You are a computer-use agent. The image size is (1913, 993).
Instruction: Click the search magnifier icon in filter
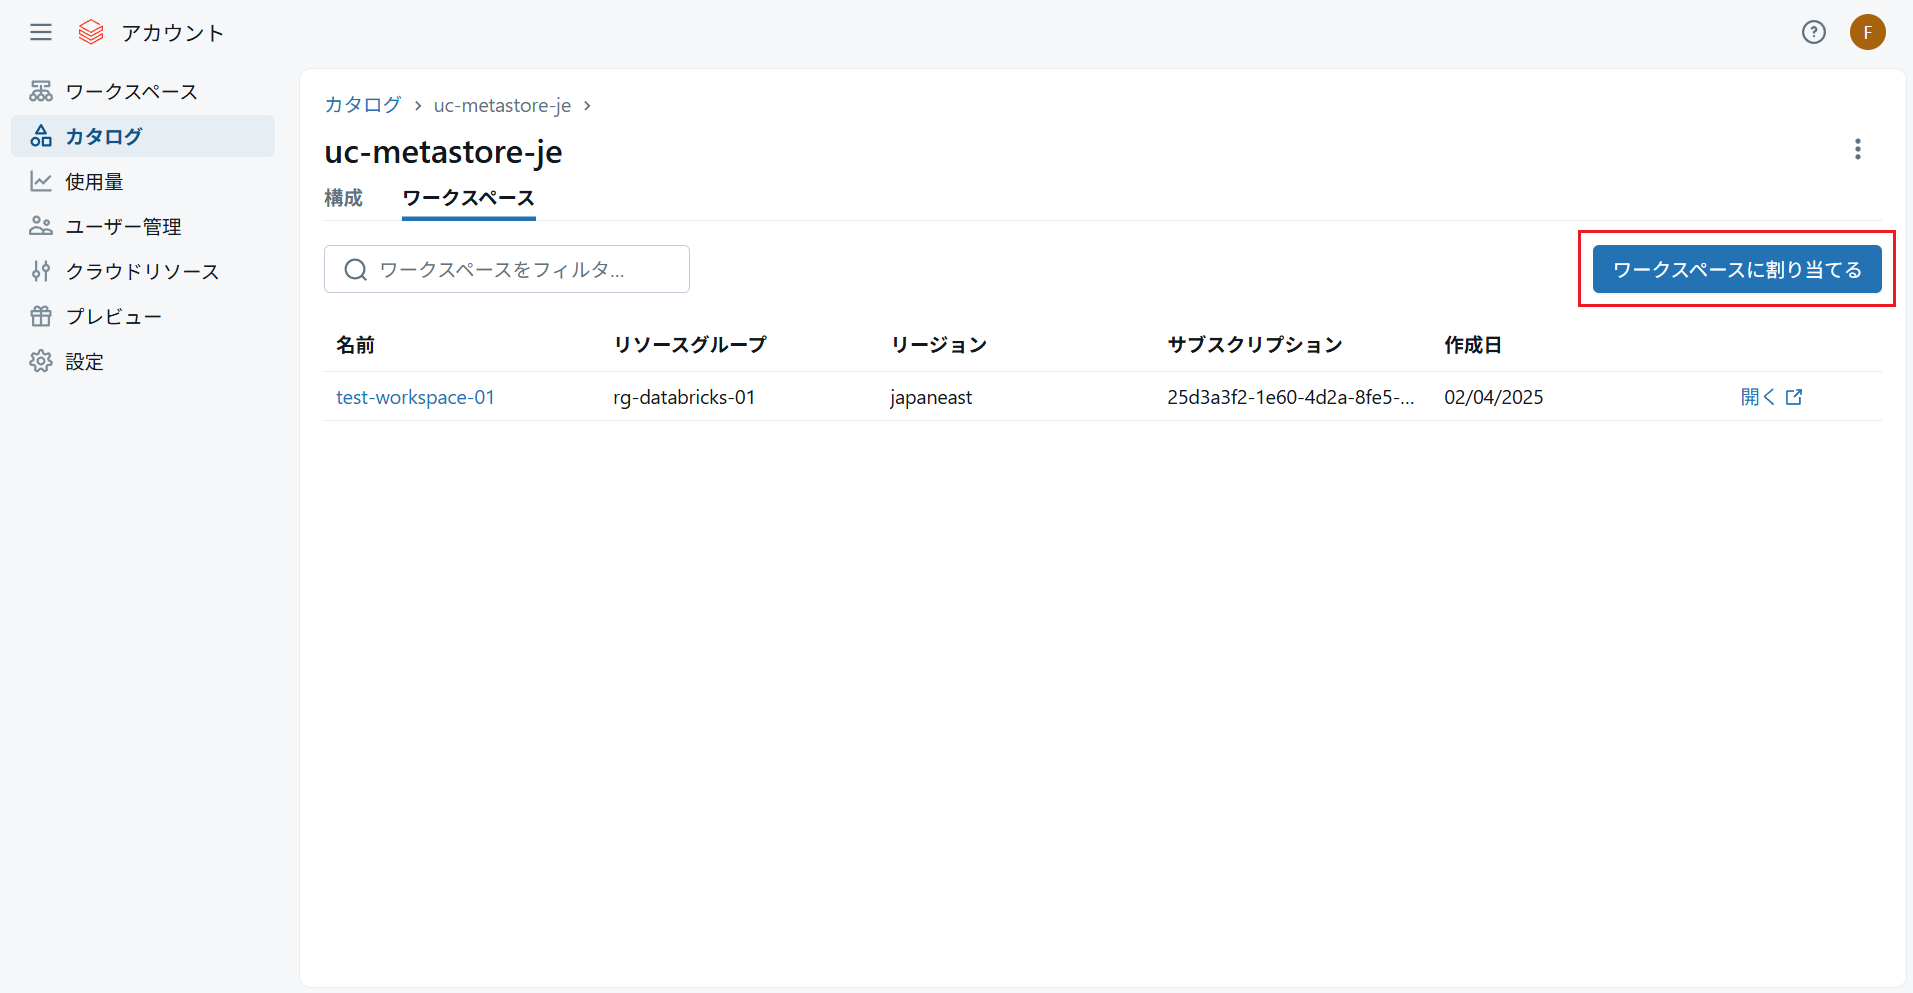pos(355,270)
